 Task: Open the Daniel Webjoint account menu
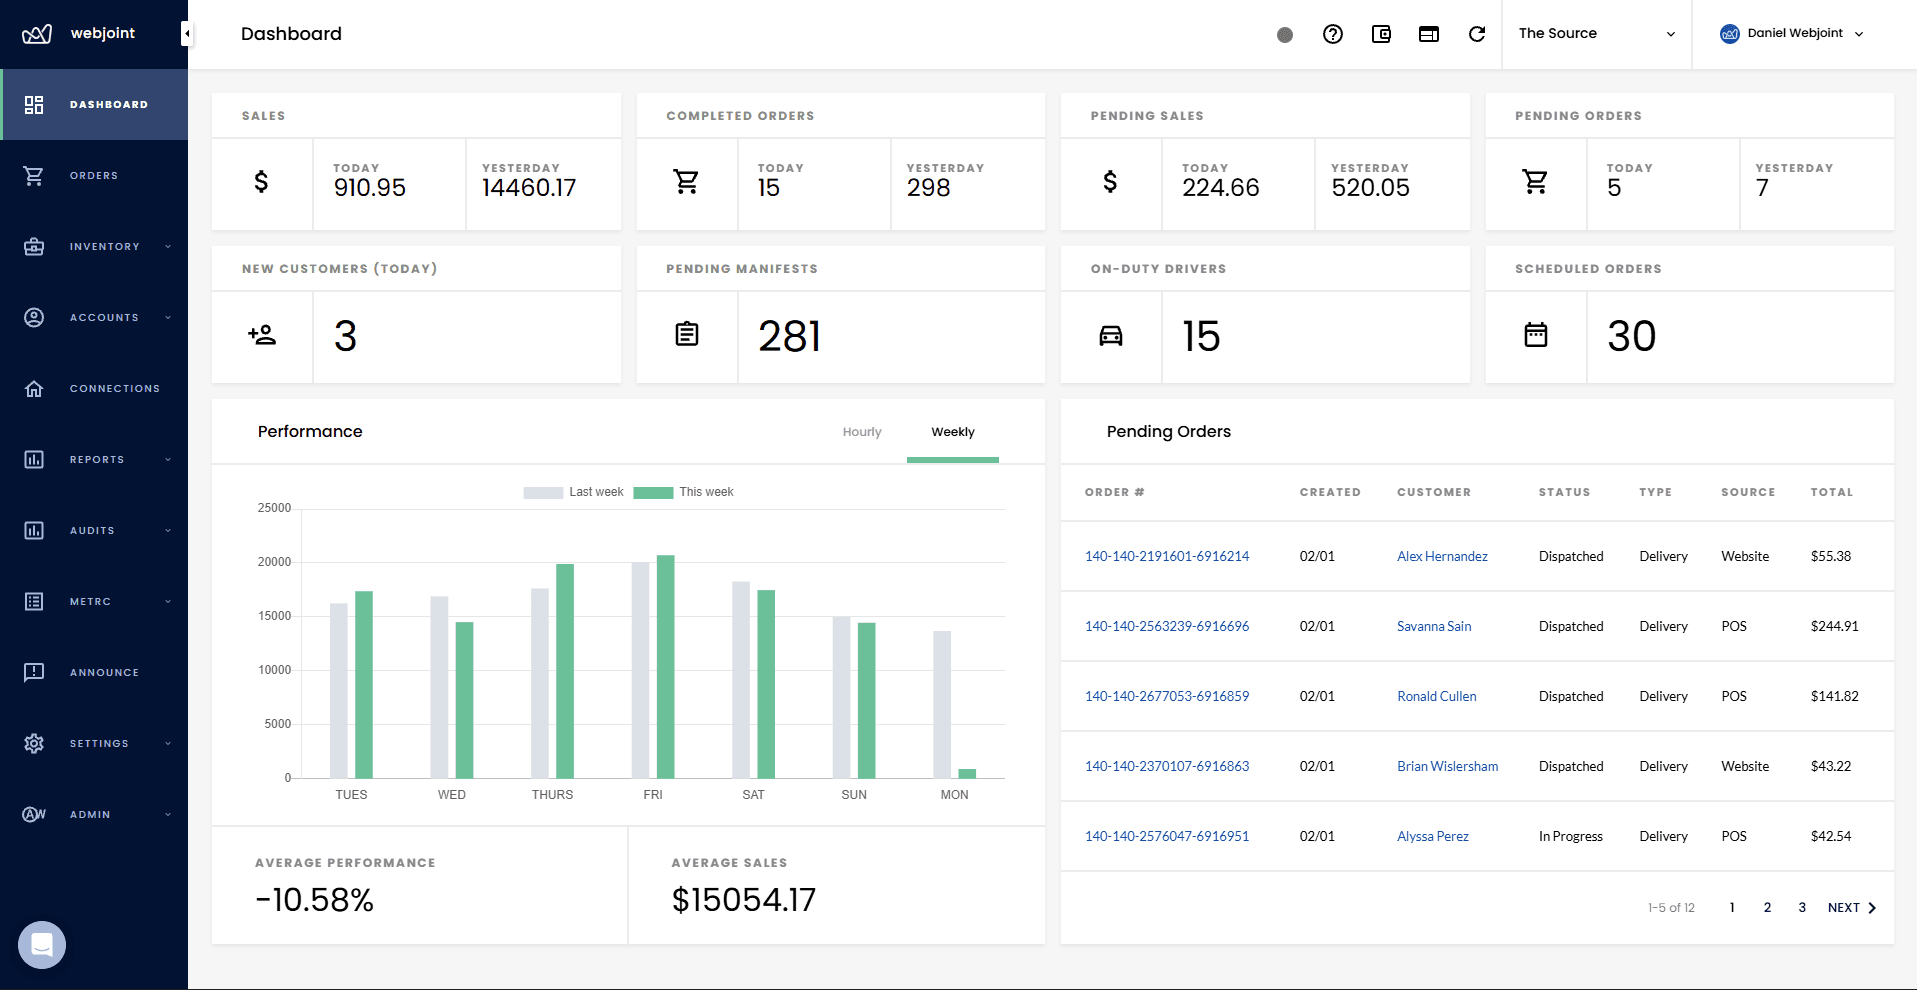[1791, 33]
